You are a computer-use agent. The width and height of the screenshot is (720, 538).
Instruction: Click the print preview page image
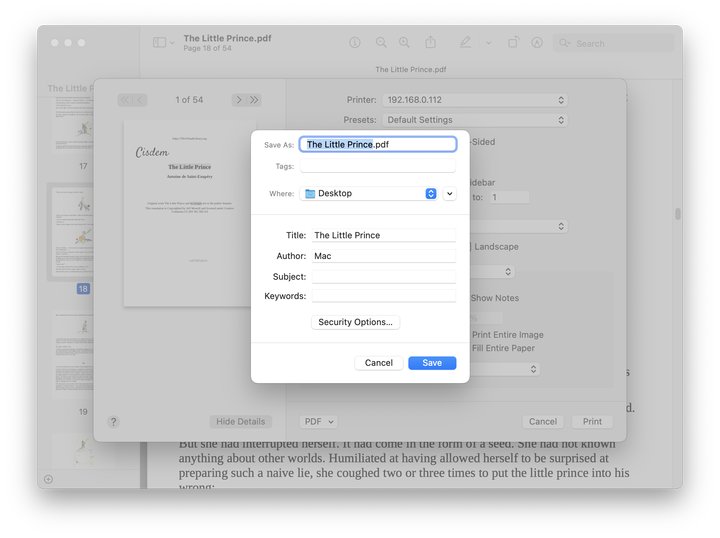(187, 213)
